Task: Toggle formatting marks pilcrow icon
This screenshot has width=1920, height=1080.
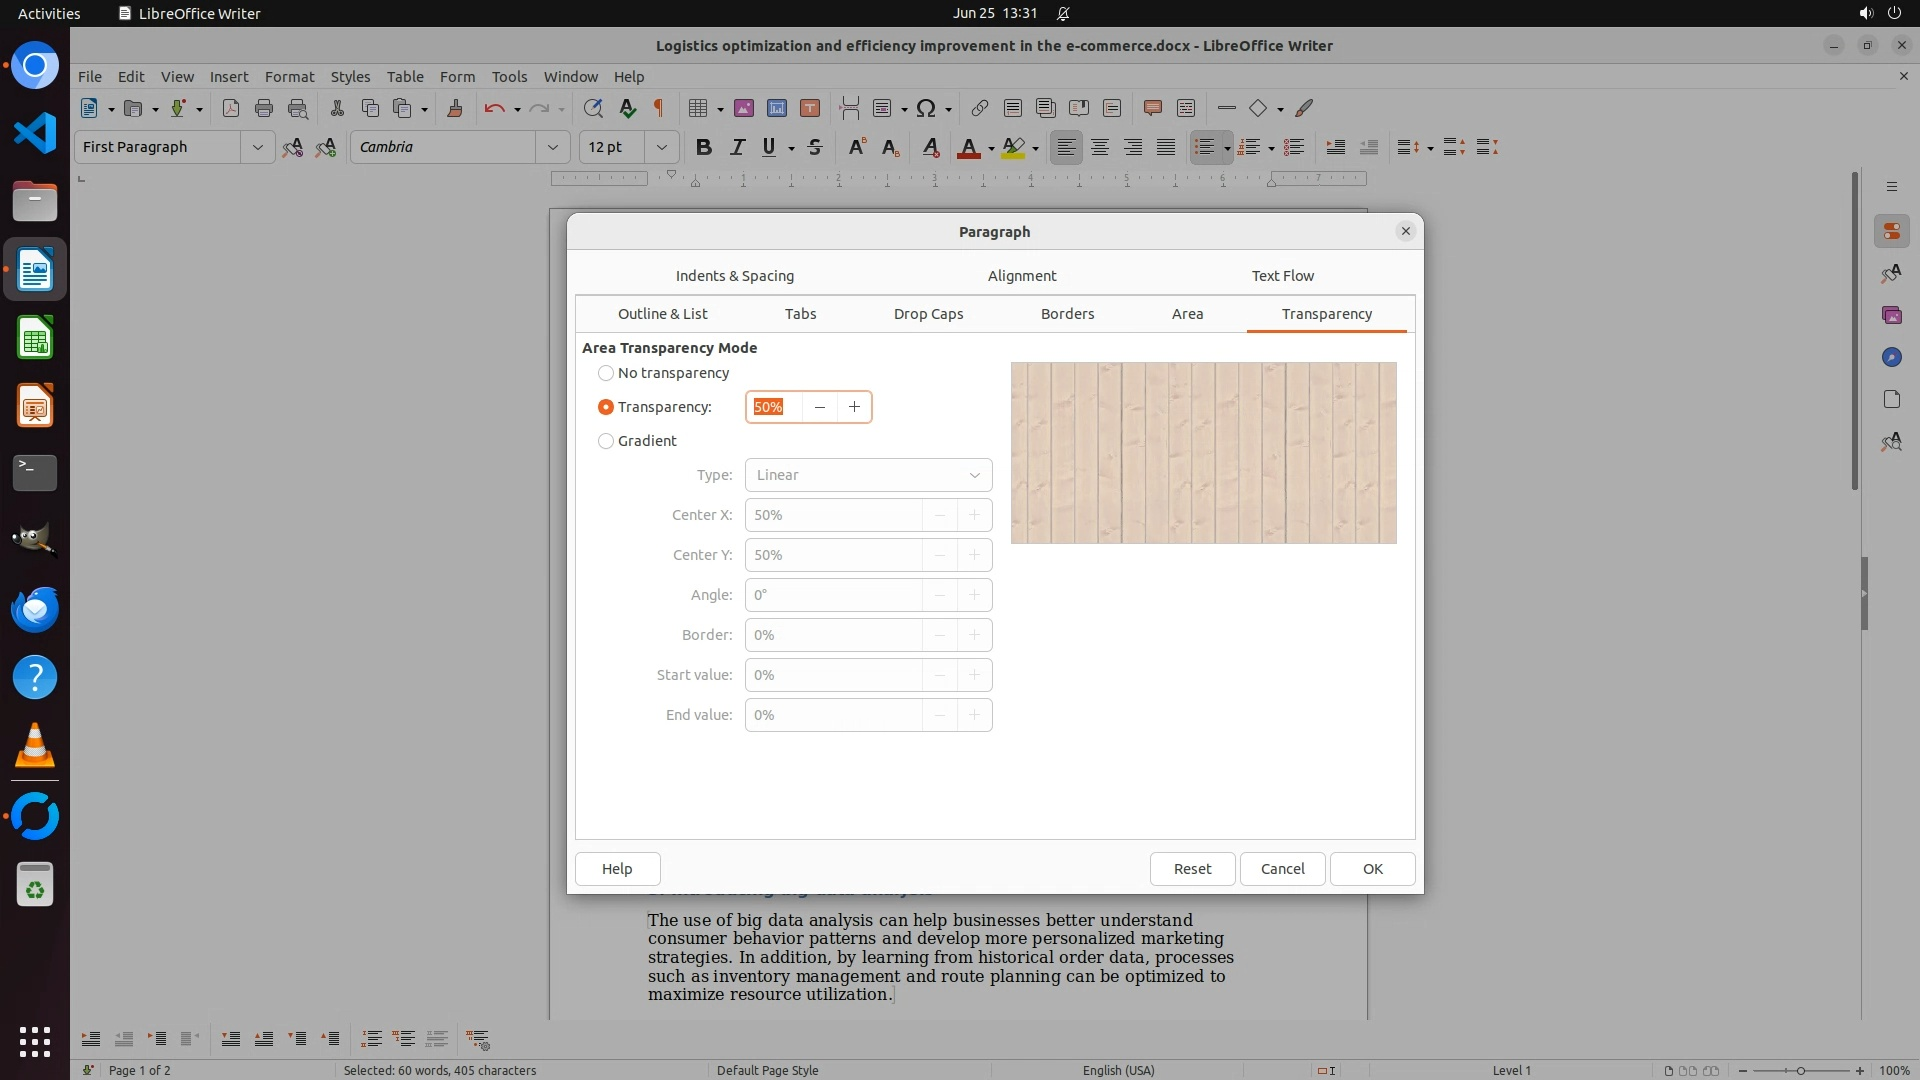Action: [x=659, y=108]
